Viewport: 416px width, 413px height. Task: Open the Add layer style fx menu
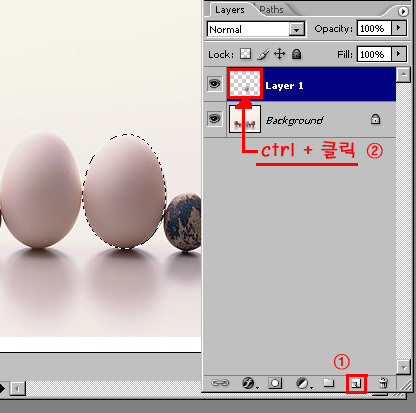click(249, 383)
